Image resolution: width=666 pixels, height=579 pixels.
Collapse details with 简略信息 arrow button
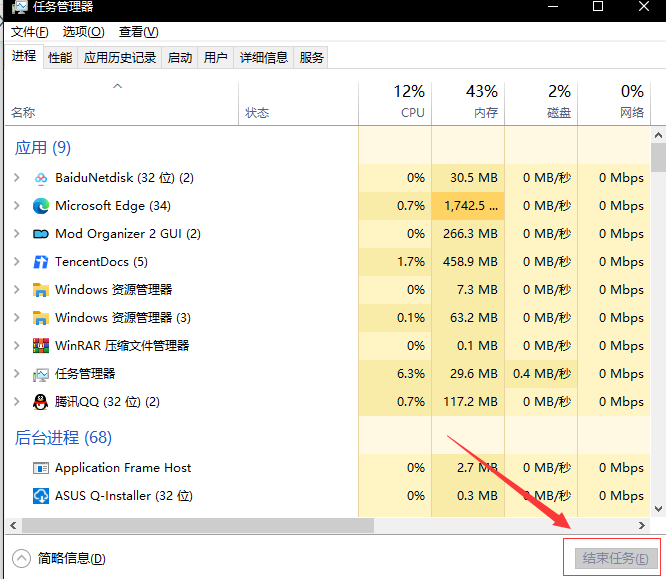[x=21, y=558]
